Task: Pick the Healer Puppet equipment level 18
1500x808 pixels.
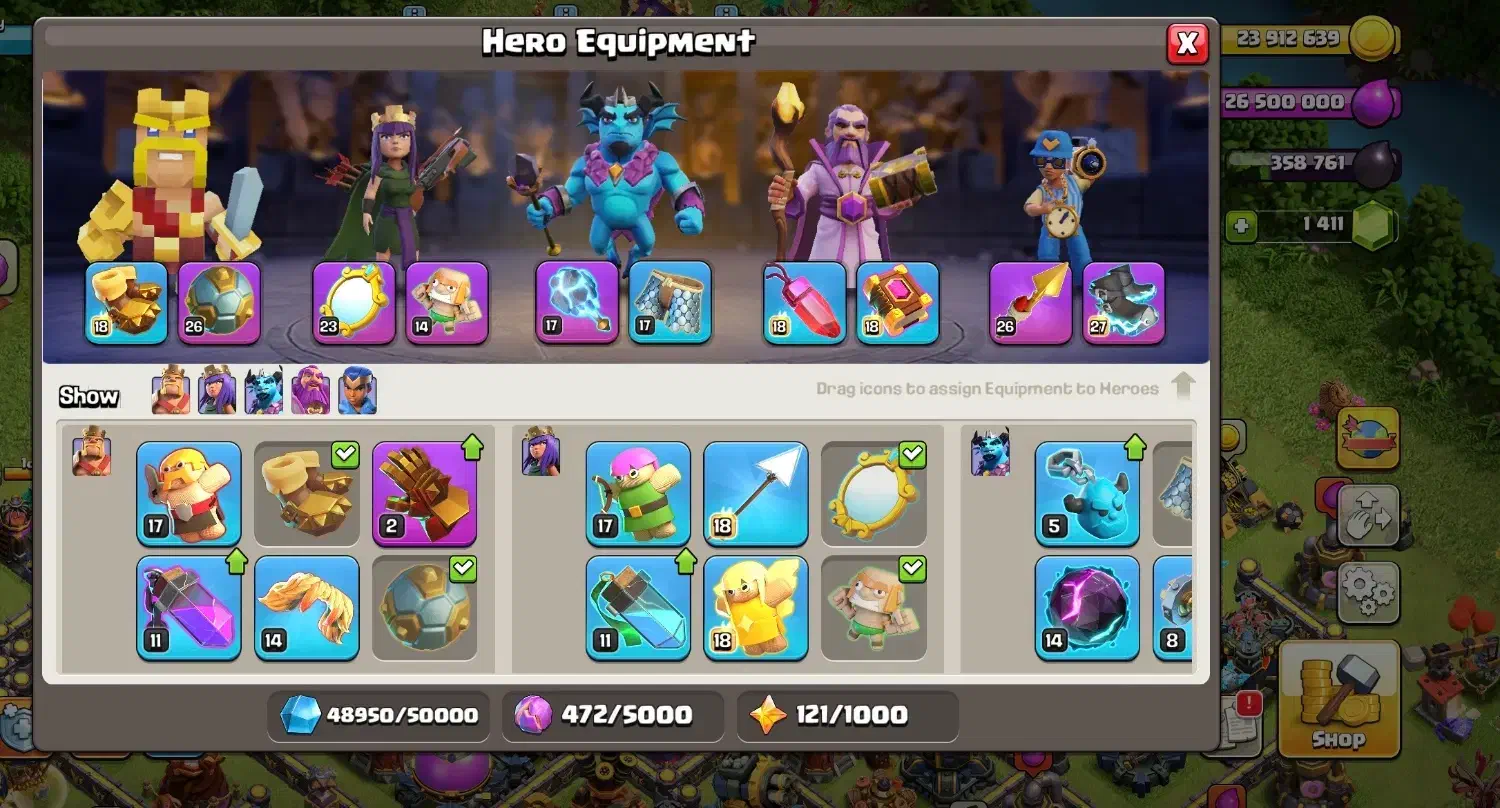Action: pos(755,608)
